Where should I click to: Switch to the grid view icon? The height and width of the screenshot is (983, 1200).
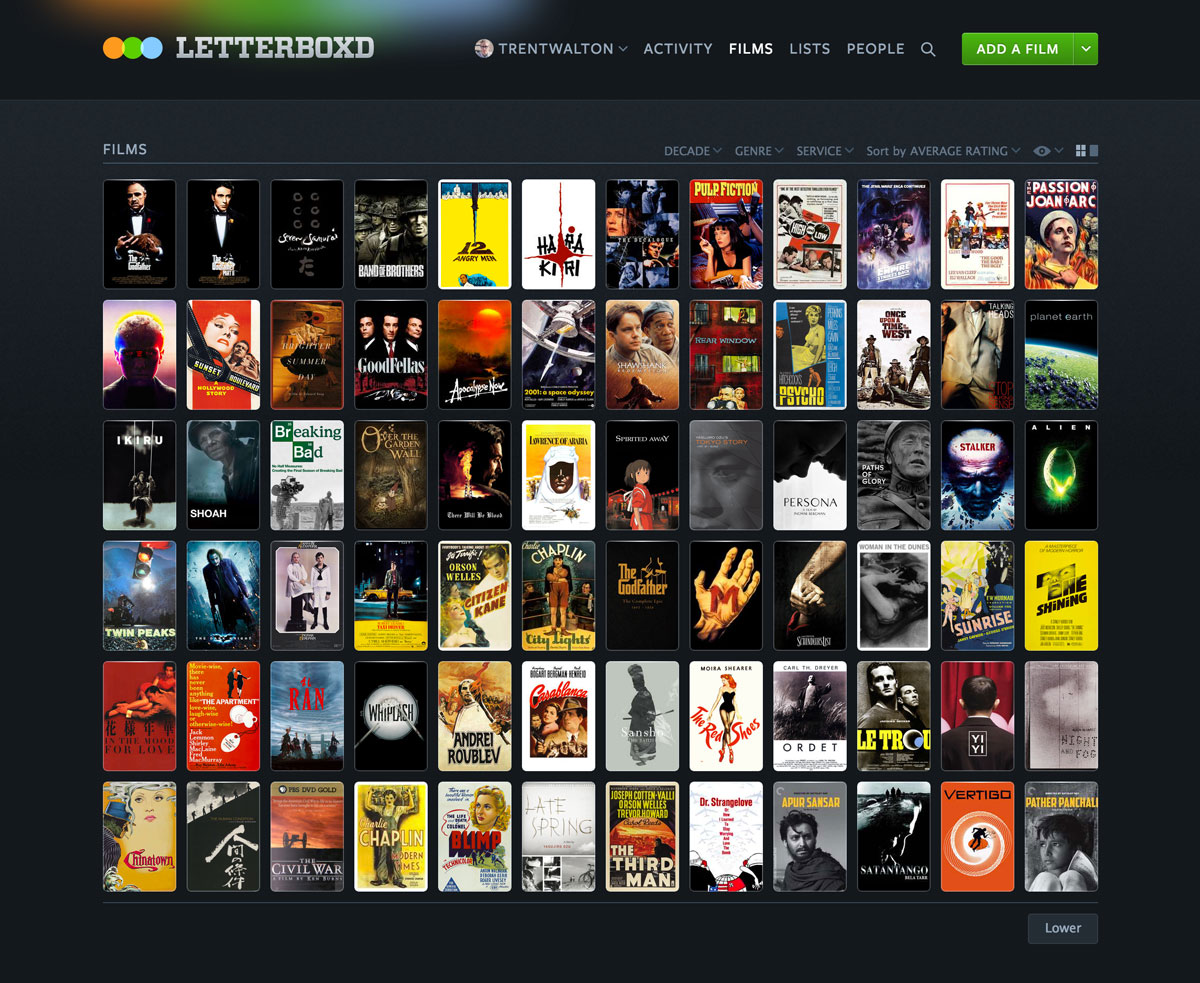pyautogui.click(x=1081, y=151)
